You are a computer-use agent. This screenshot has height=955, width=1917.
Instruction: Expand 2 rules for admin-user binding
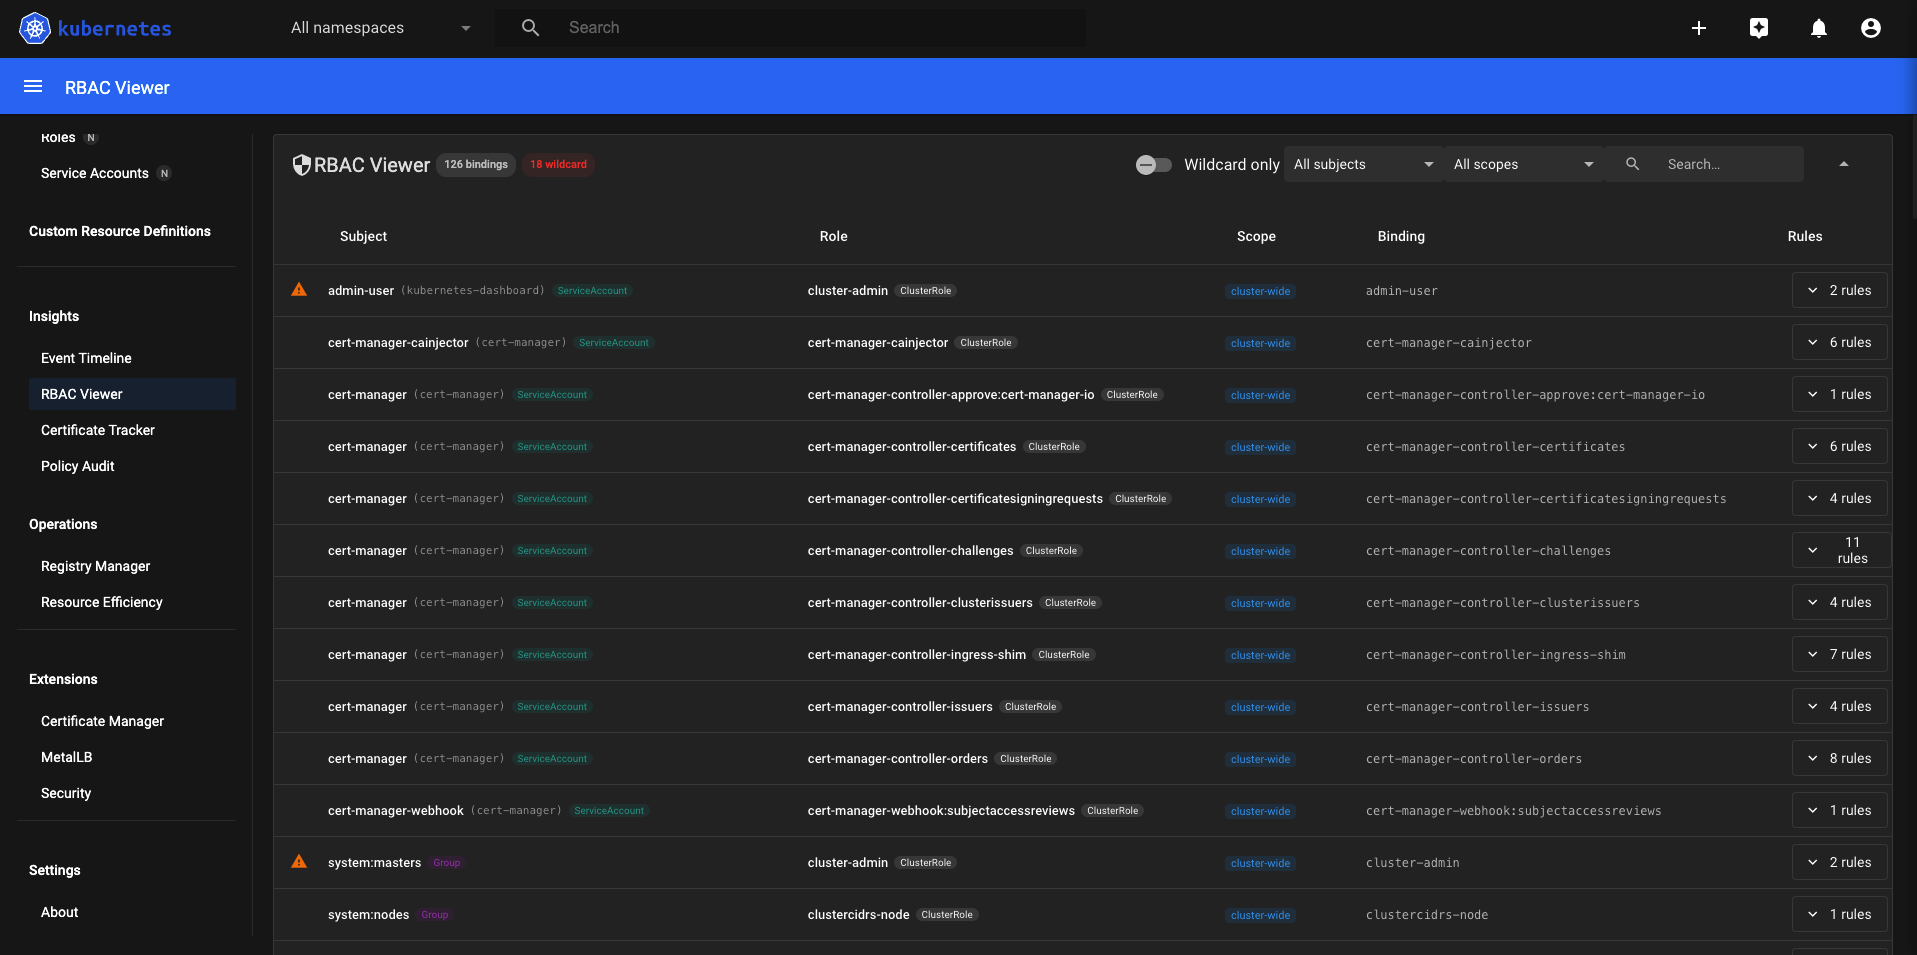pyautogui.click(x=1839, y=290)
